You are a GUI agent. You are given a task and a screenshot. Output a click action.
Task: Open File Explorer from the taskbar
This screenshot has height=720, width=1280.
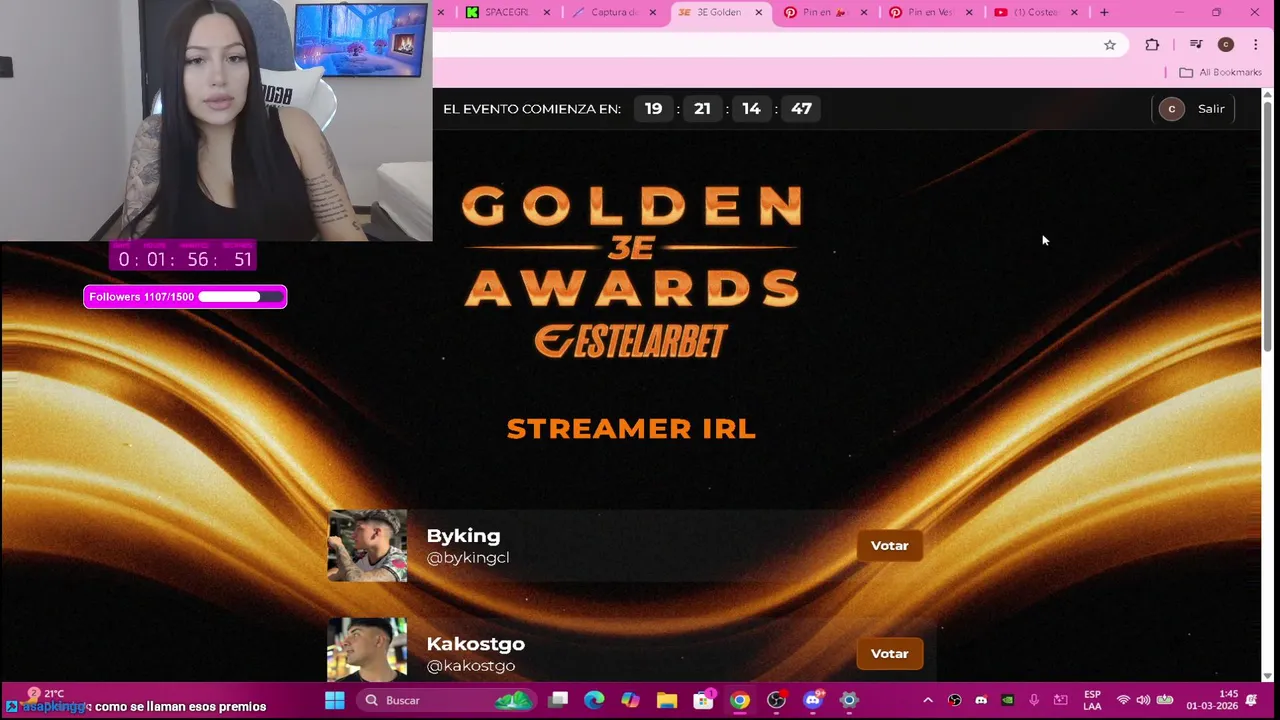(x=667, y=700)
